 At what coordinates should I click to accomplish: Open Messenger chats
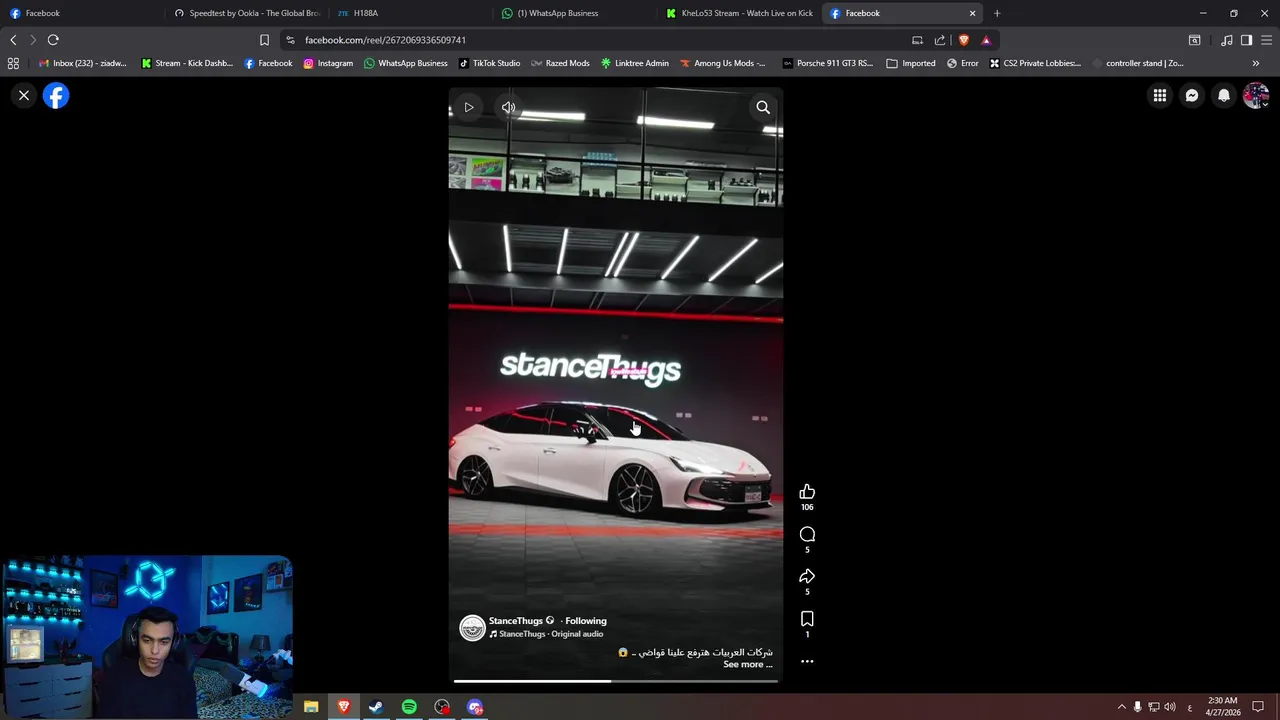pyautogui.click(x=1191, y=96)
